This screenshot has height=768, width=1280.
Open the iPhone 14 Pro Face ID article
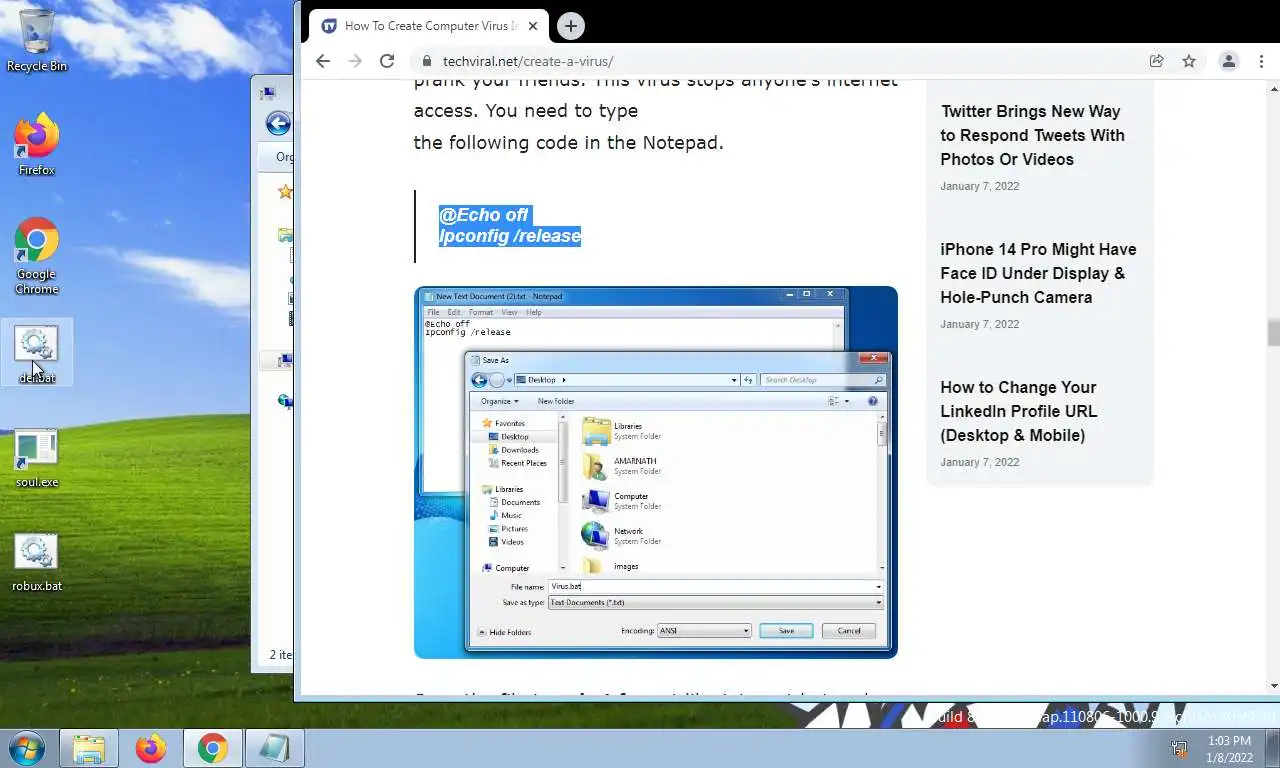click(1038, 273)
